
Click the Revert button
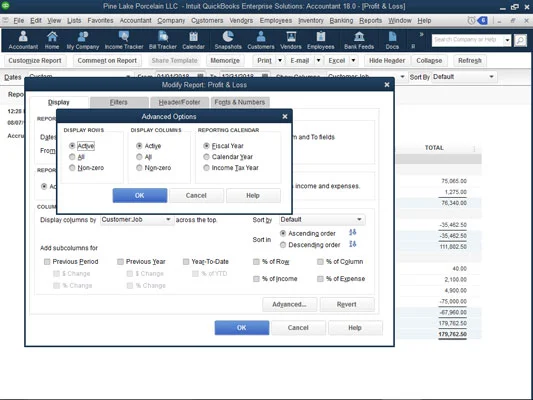[347, 304]
